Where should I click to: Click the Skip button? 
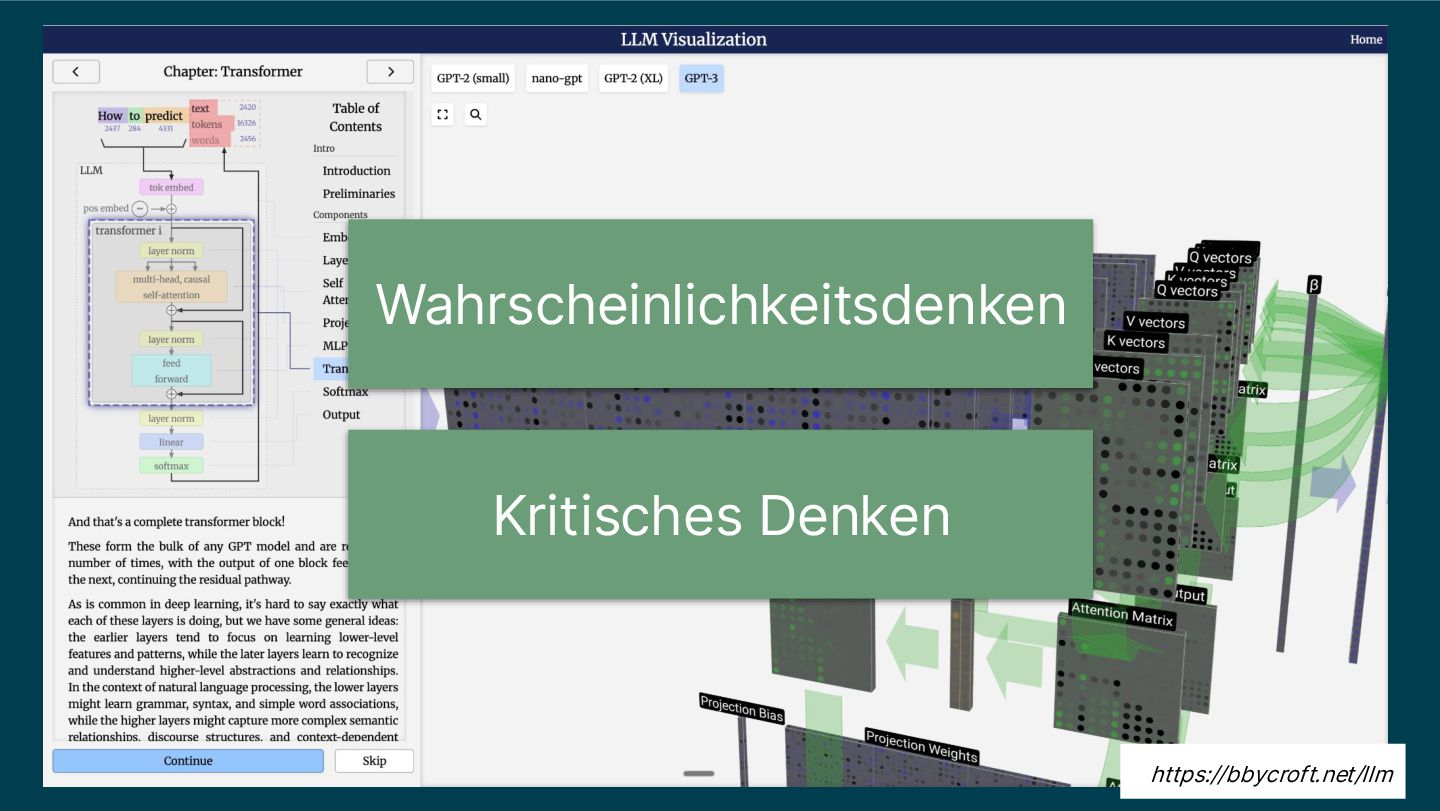374,761
